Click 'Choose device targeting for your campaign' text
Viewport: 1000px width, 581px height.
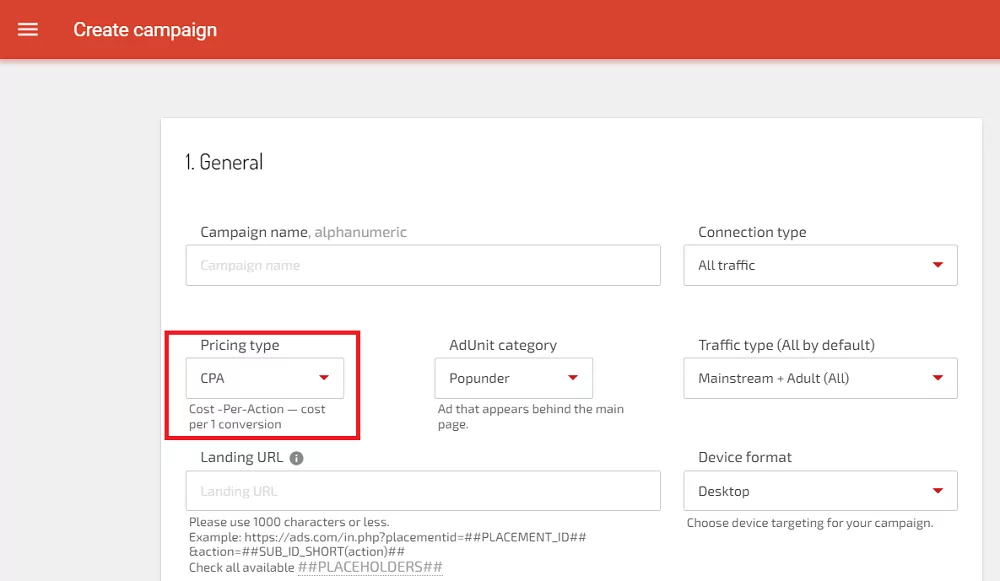[x=810, y=523]
